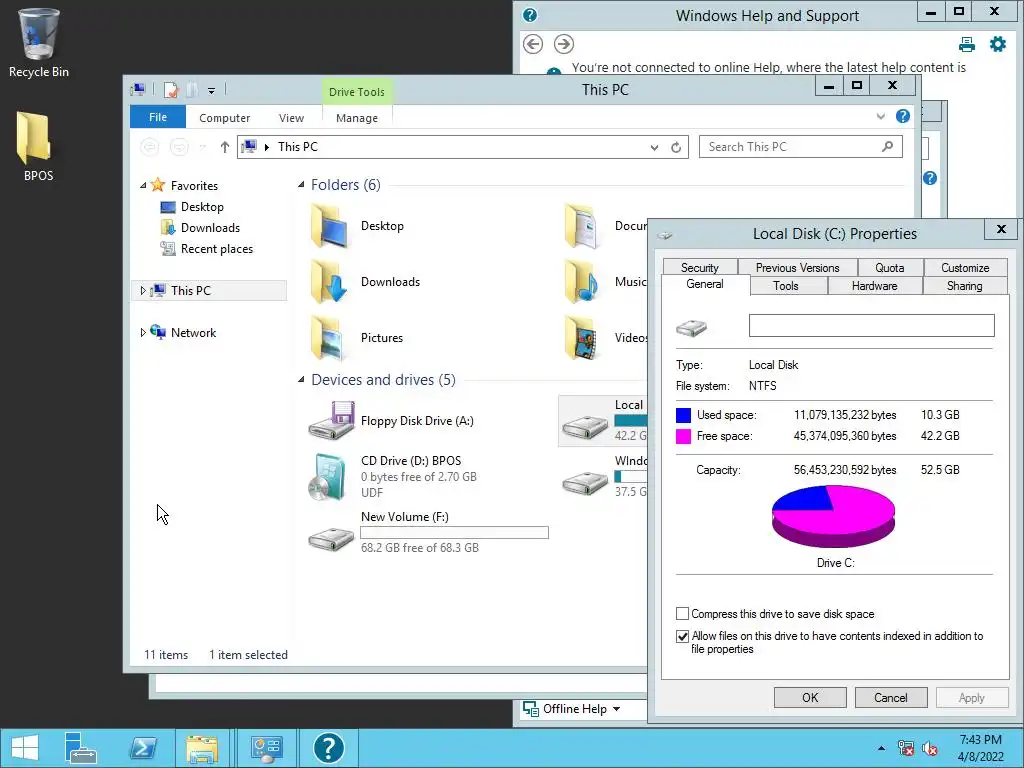Open the File ribbon tab
This screenshot has width=1024, height=768.
[158, 118]
